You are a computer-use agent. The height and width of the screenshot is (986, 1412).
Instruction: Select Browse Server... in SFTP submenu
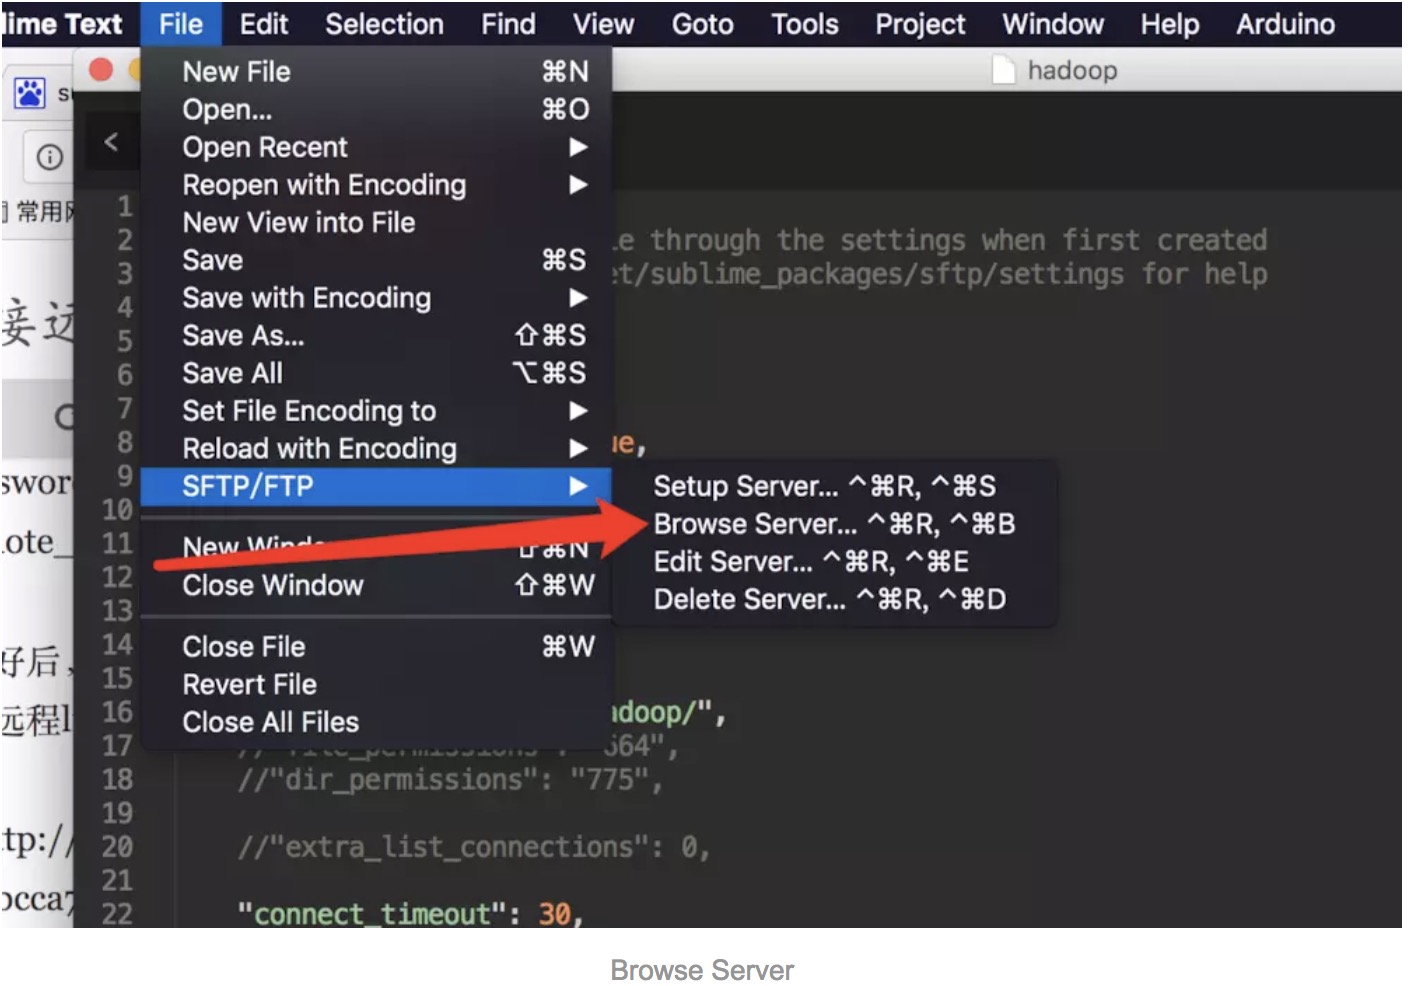pos(834,524)
